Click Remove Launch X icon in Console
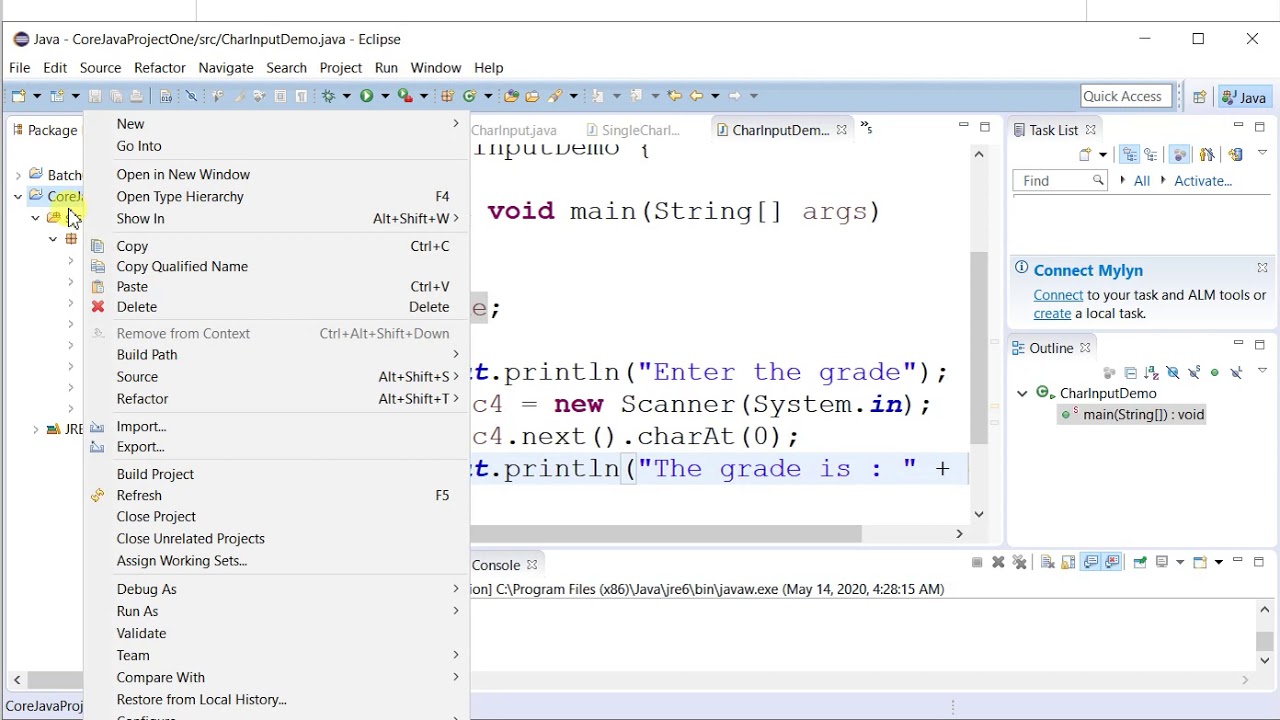The height and width of the screenshot is (720, 1280). (998, 562)
